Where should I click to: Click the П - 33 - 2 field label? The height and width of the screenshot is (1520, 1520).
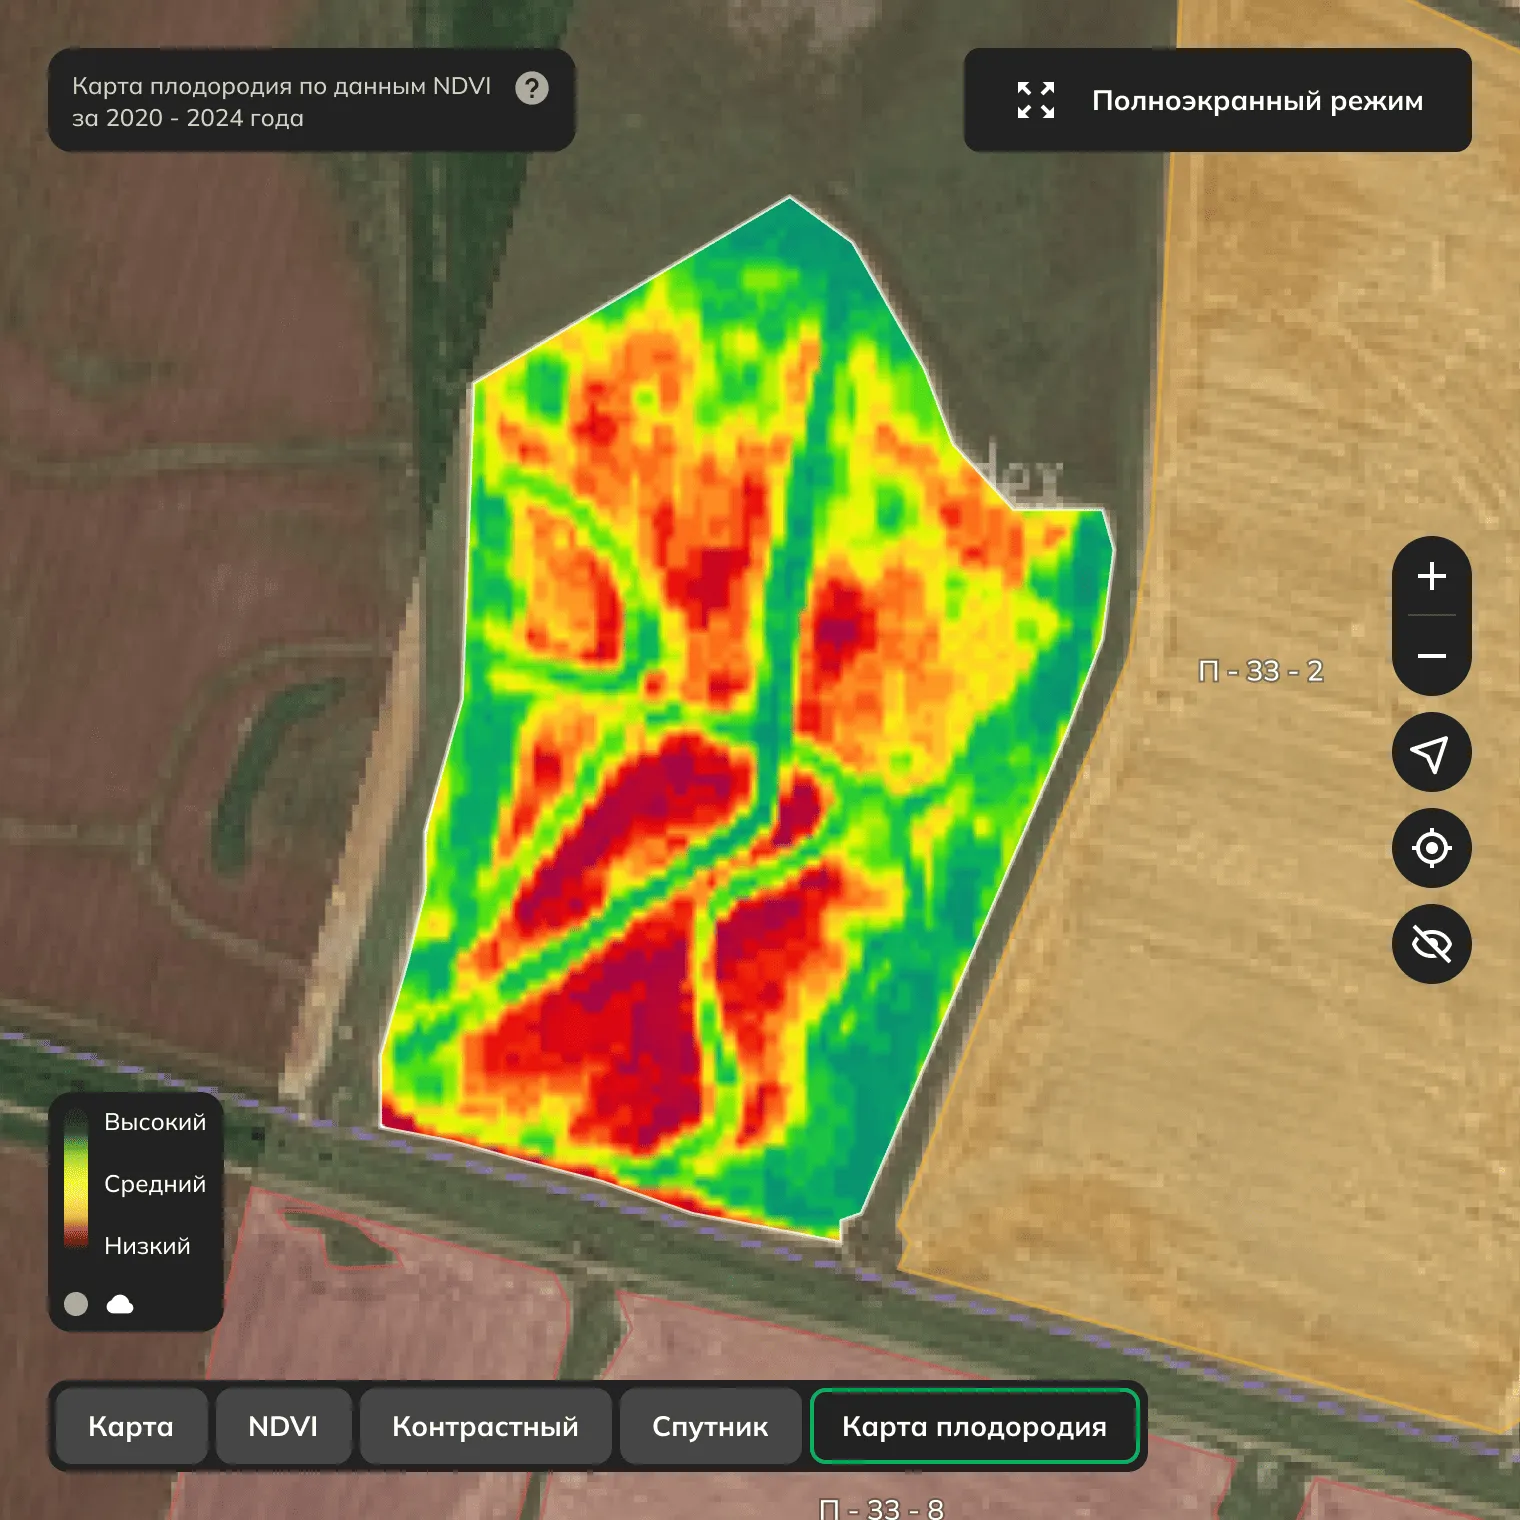click(x=1260, y=671)
